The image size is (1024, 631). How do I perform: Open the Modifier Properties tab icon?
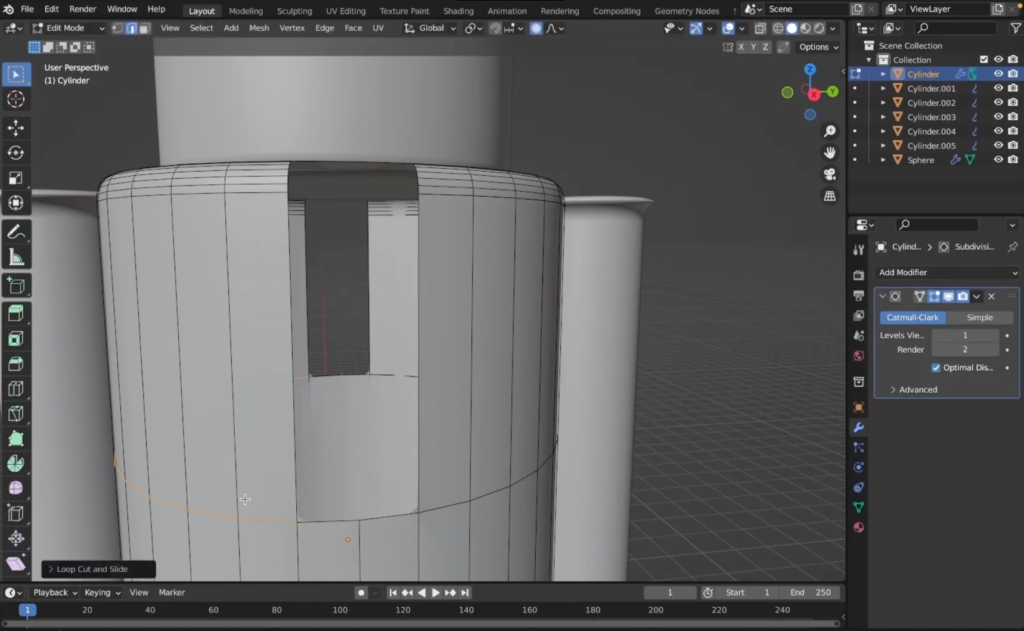coord(858,427)
